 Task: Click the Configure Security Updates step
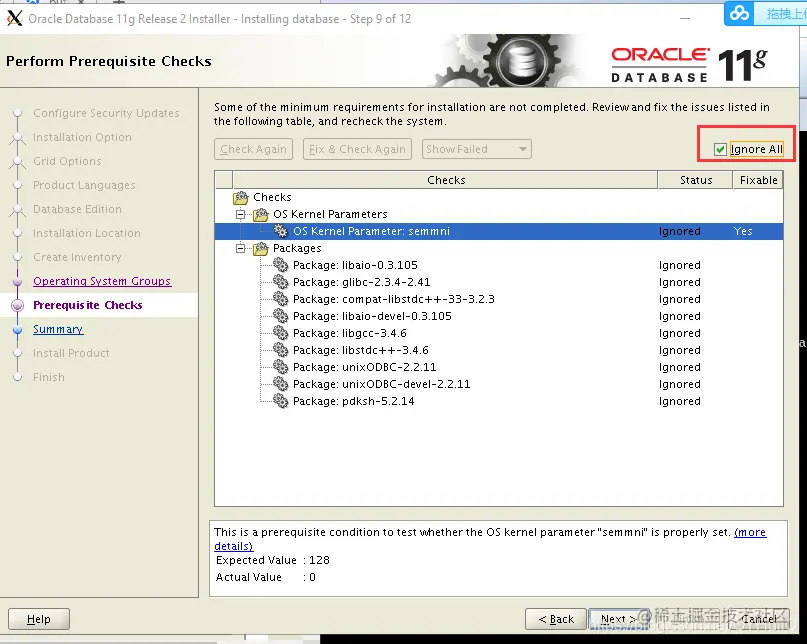[x=106, y=113]
